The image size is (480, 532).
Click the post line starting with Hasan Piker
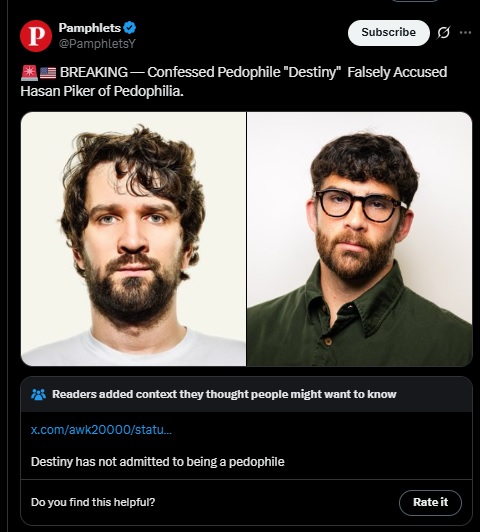click(x=102, y=91)
